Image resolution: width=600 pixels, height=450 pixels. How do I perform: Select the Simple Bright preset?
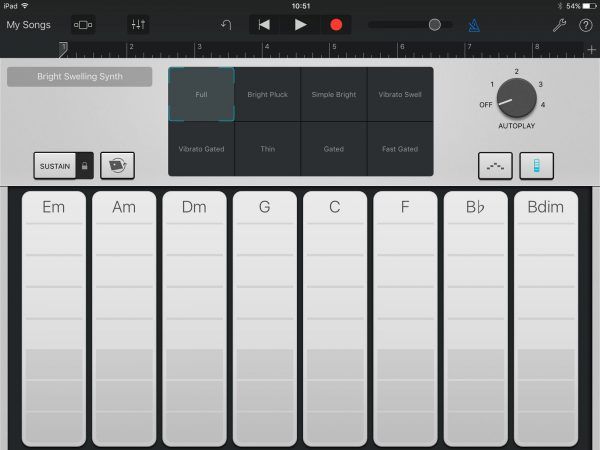[334, 95]
